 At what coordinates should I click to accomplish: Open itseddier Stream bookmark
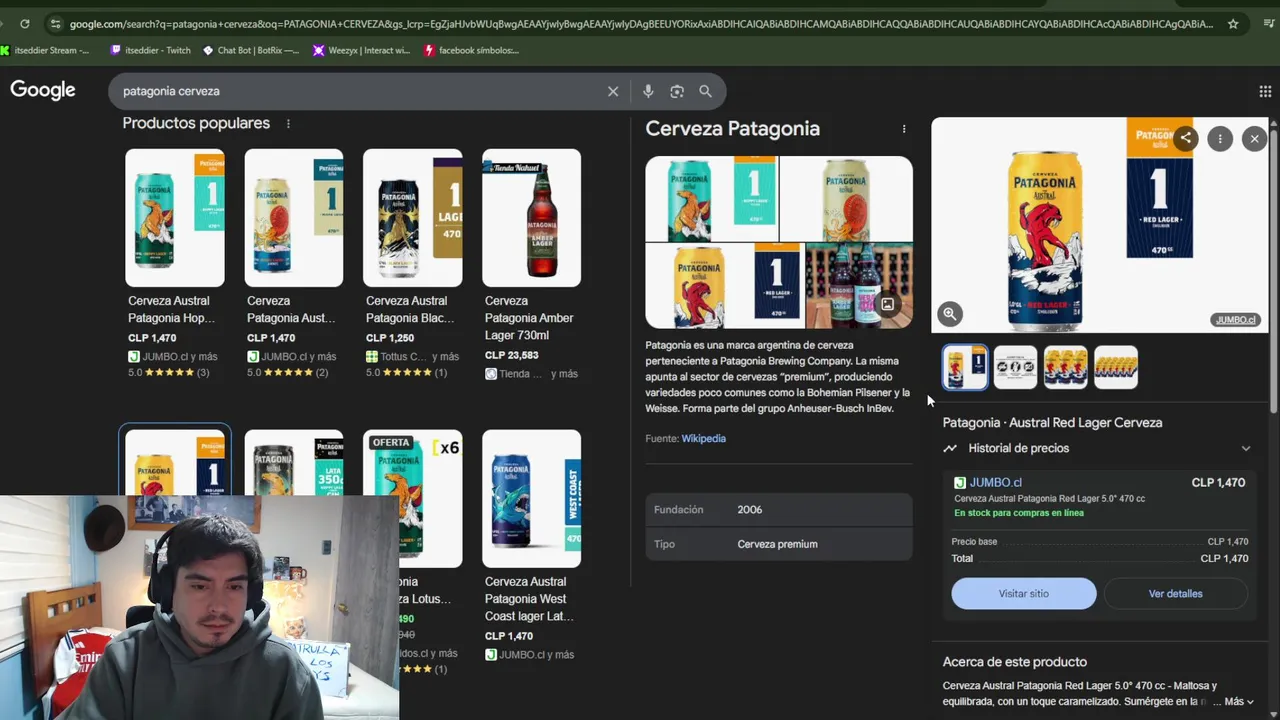point(45,50)
